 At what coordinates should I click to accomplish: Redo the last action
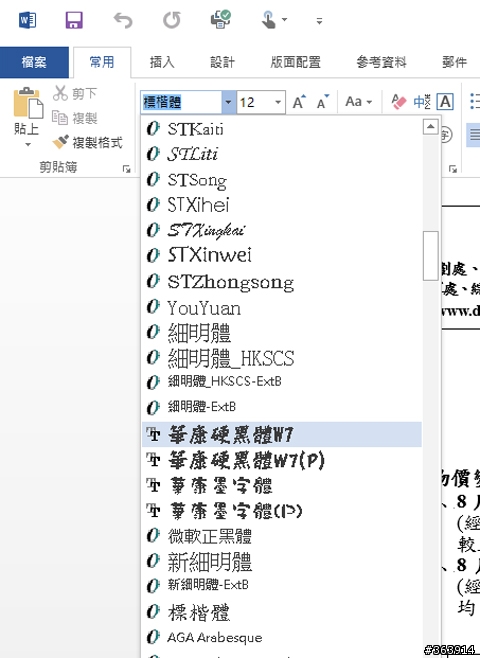172,20
